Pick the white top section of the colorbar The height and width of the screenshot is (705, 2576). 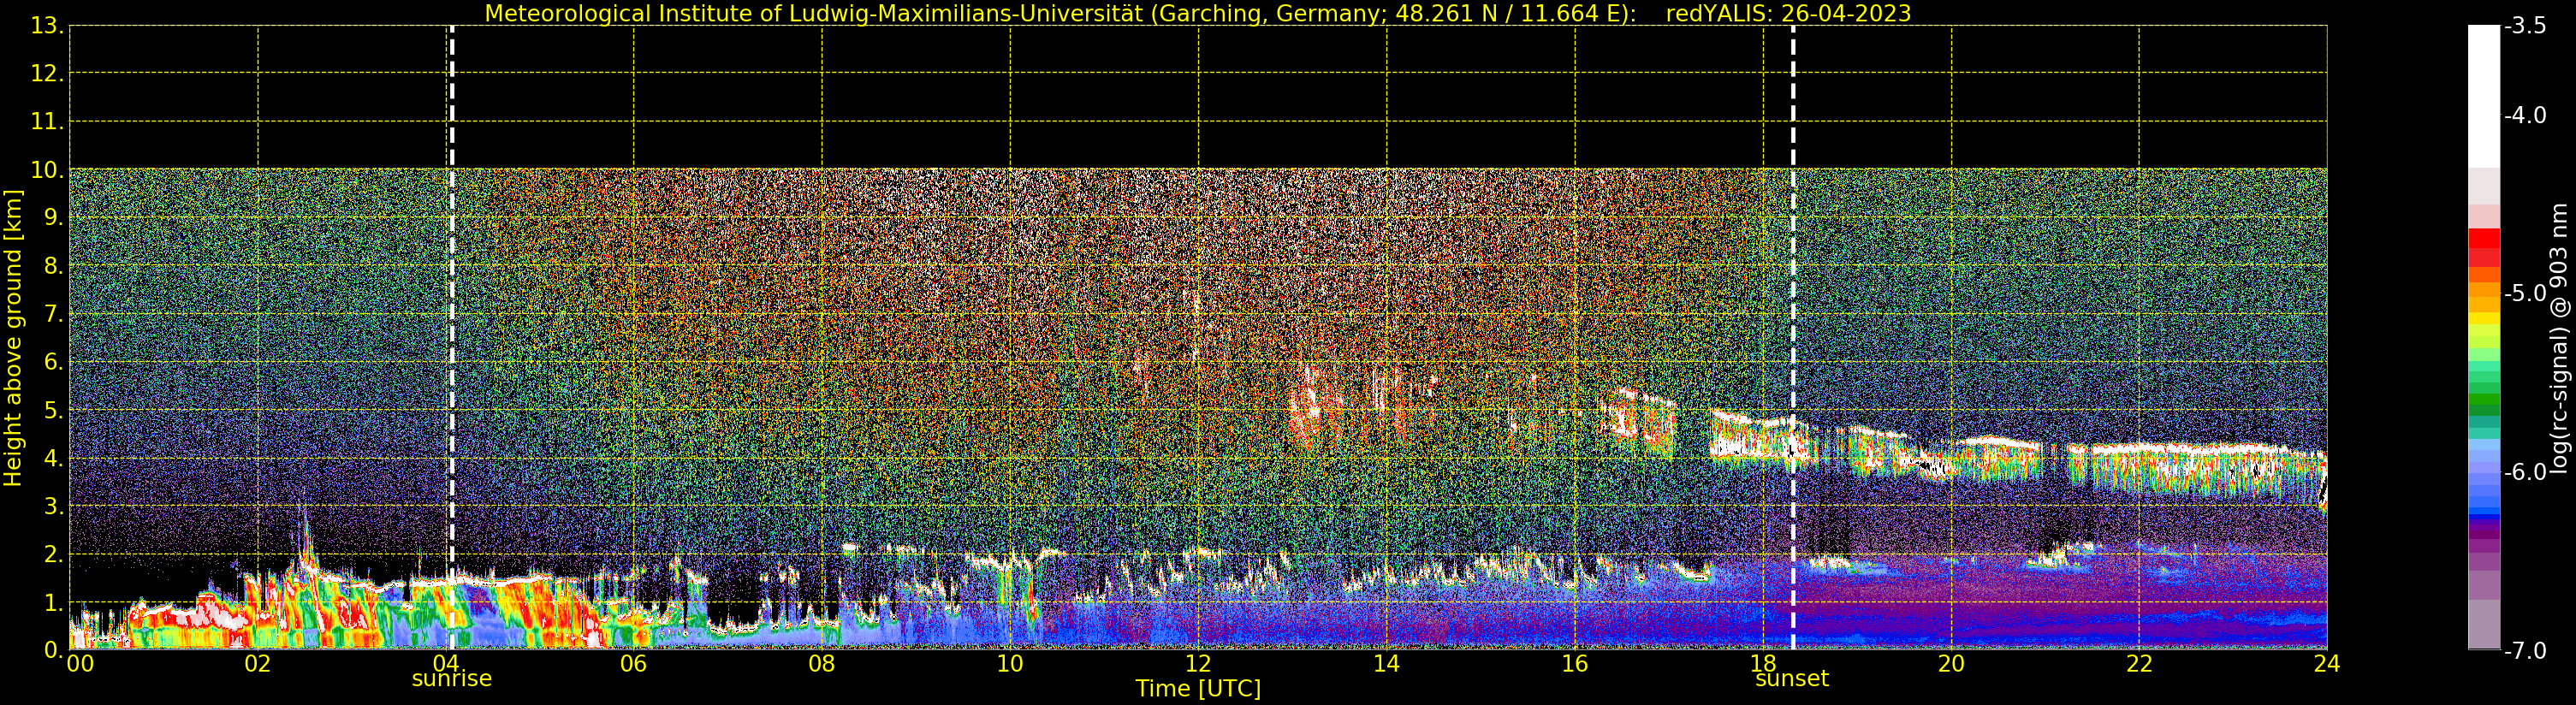click(x=2484, y=96)
